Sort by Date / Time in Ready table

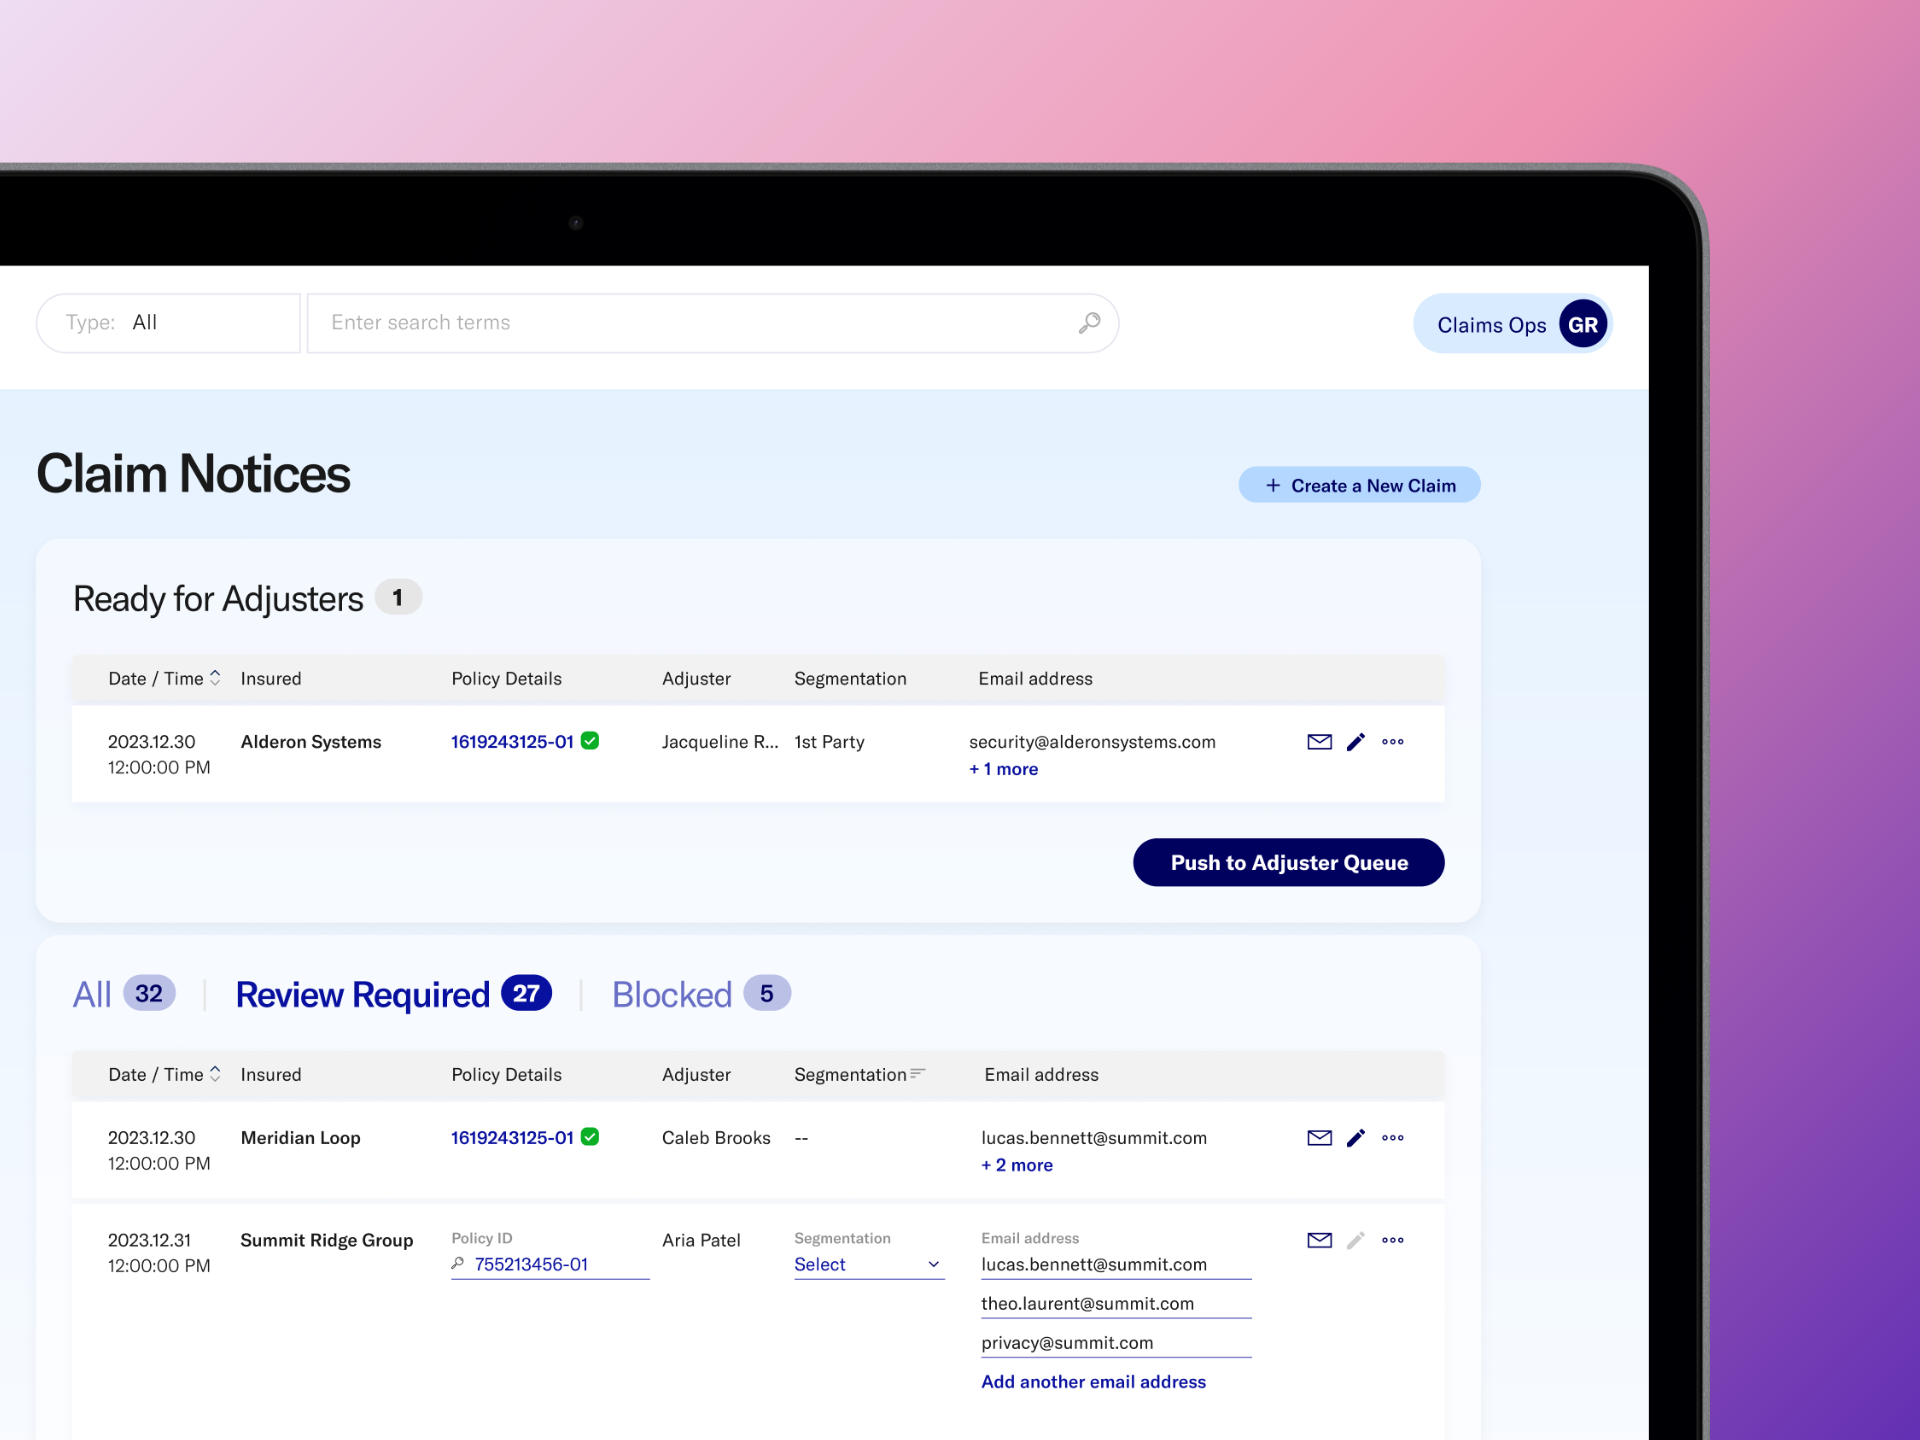214,679
